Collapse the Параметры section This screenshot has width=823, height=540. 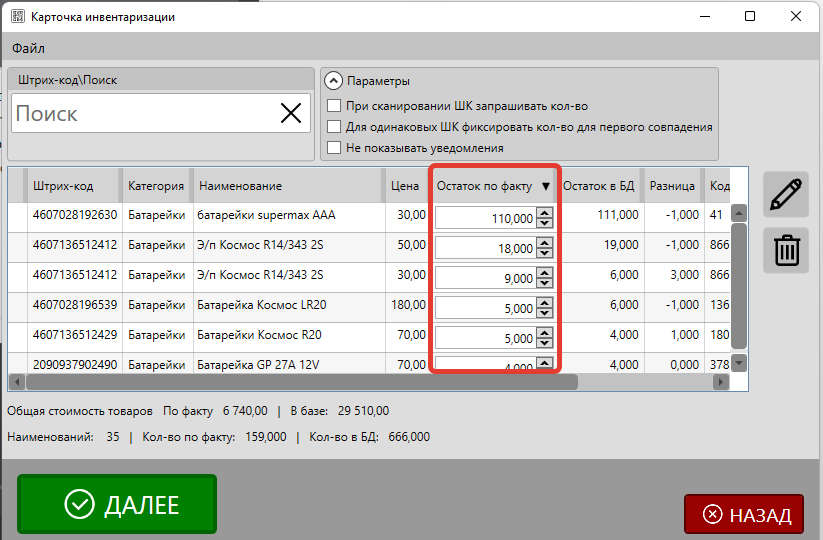334,82
